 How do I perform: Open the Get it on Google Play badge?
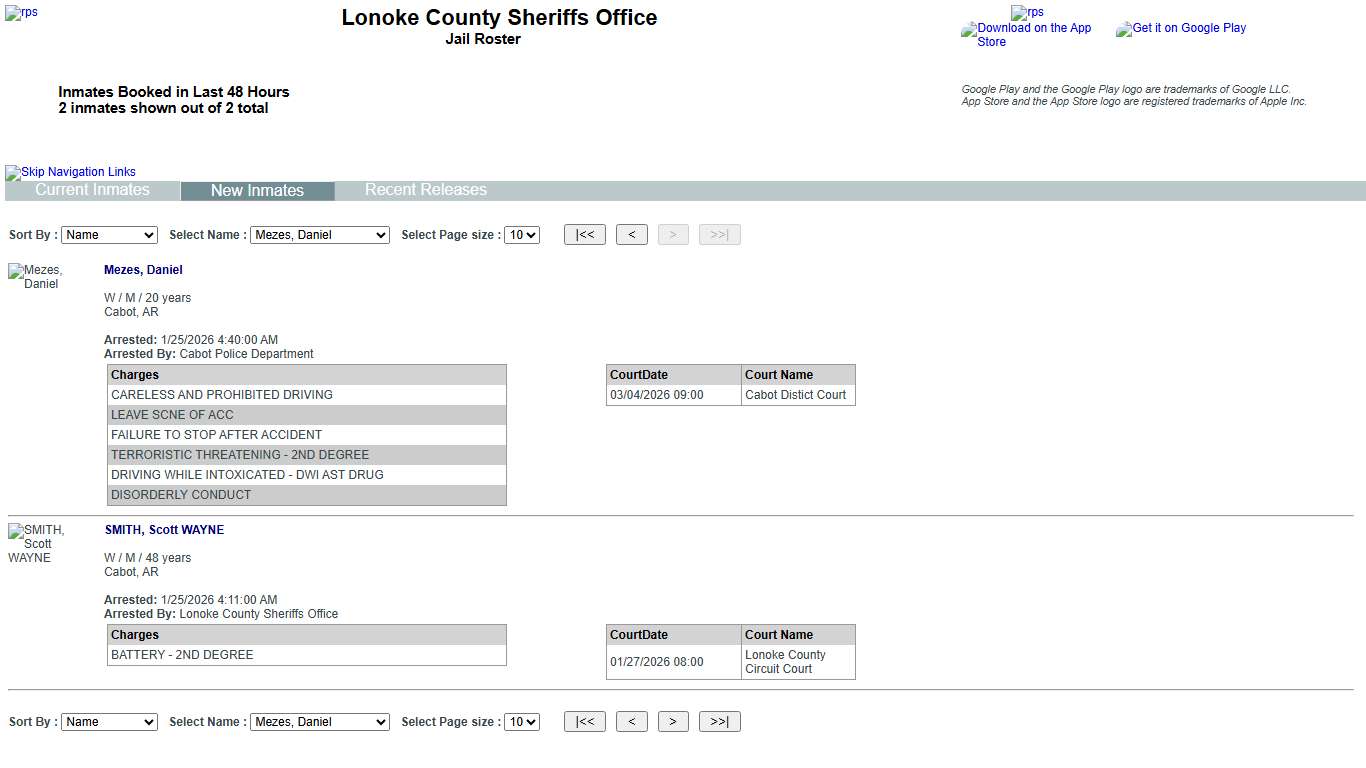(1181, 29)
